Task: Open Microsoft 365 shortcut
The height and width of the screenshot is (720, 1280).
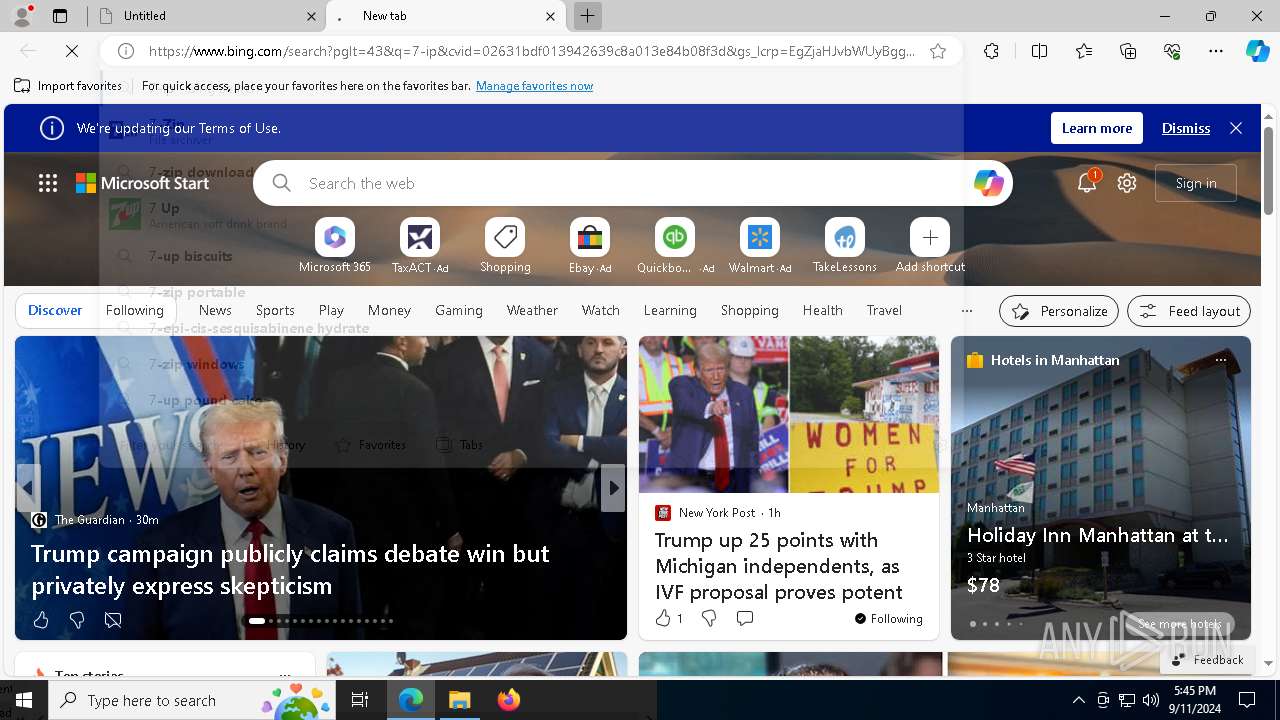Action: (x=335, y=246)
